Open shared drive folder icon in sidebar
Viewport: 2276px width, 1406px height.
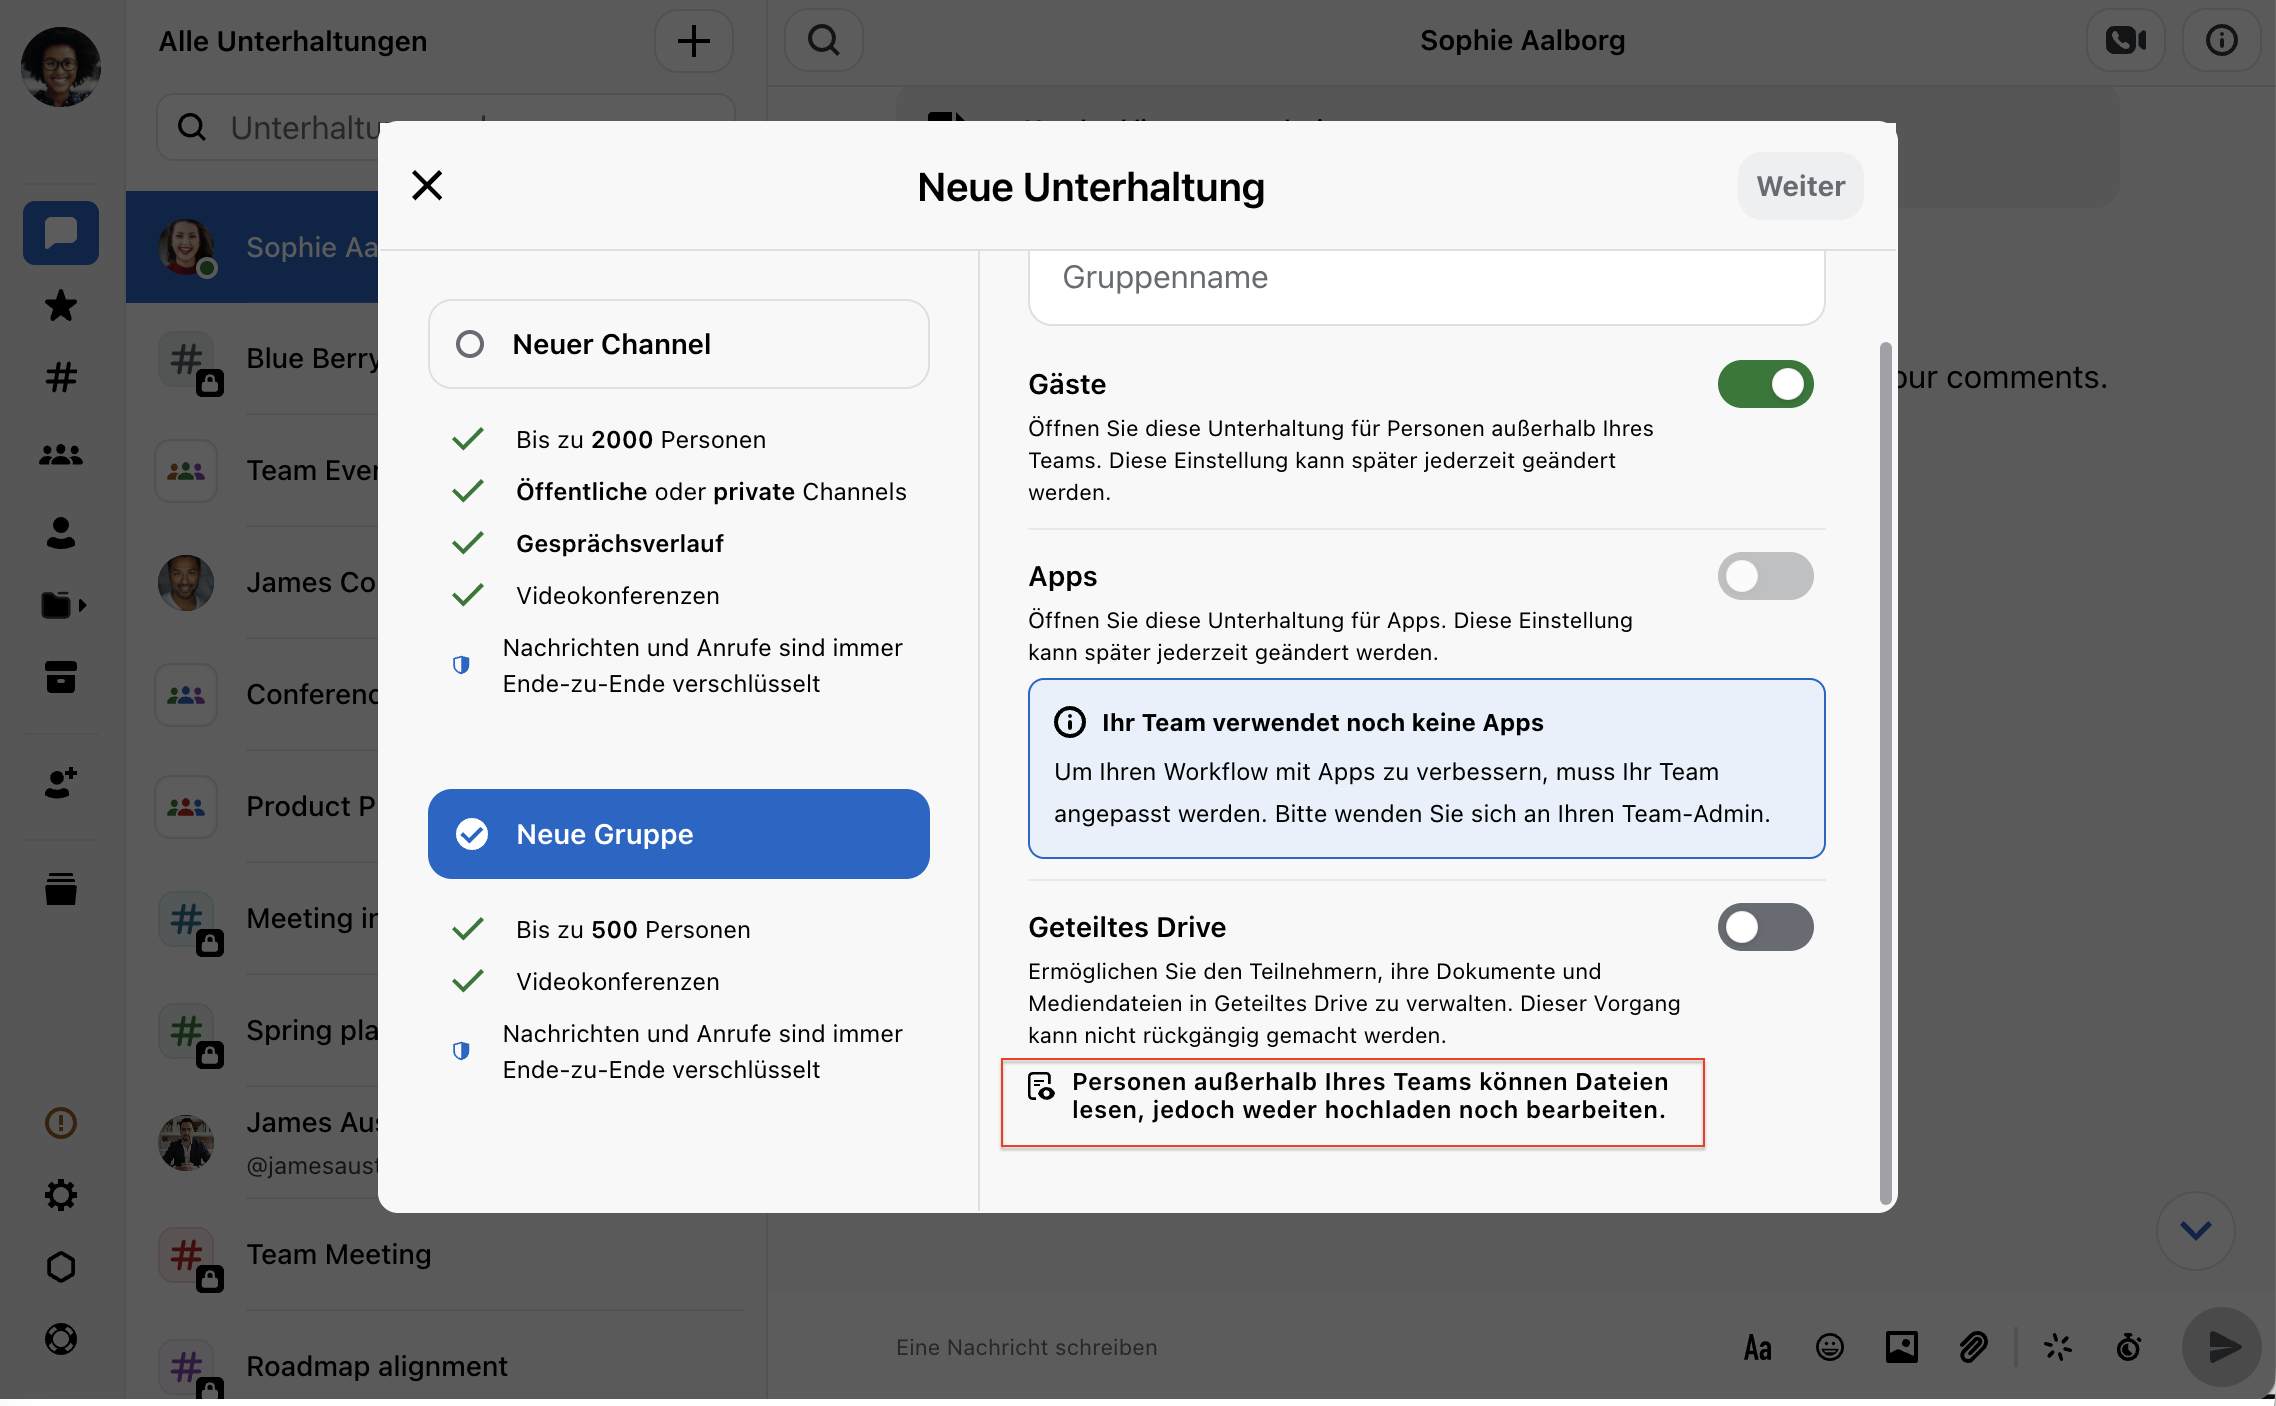coord(63,605)
